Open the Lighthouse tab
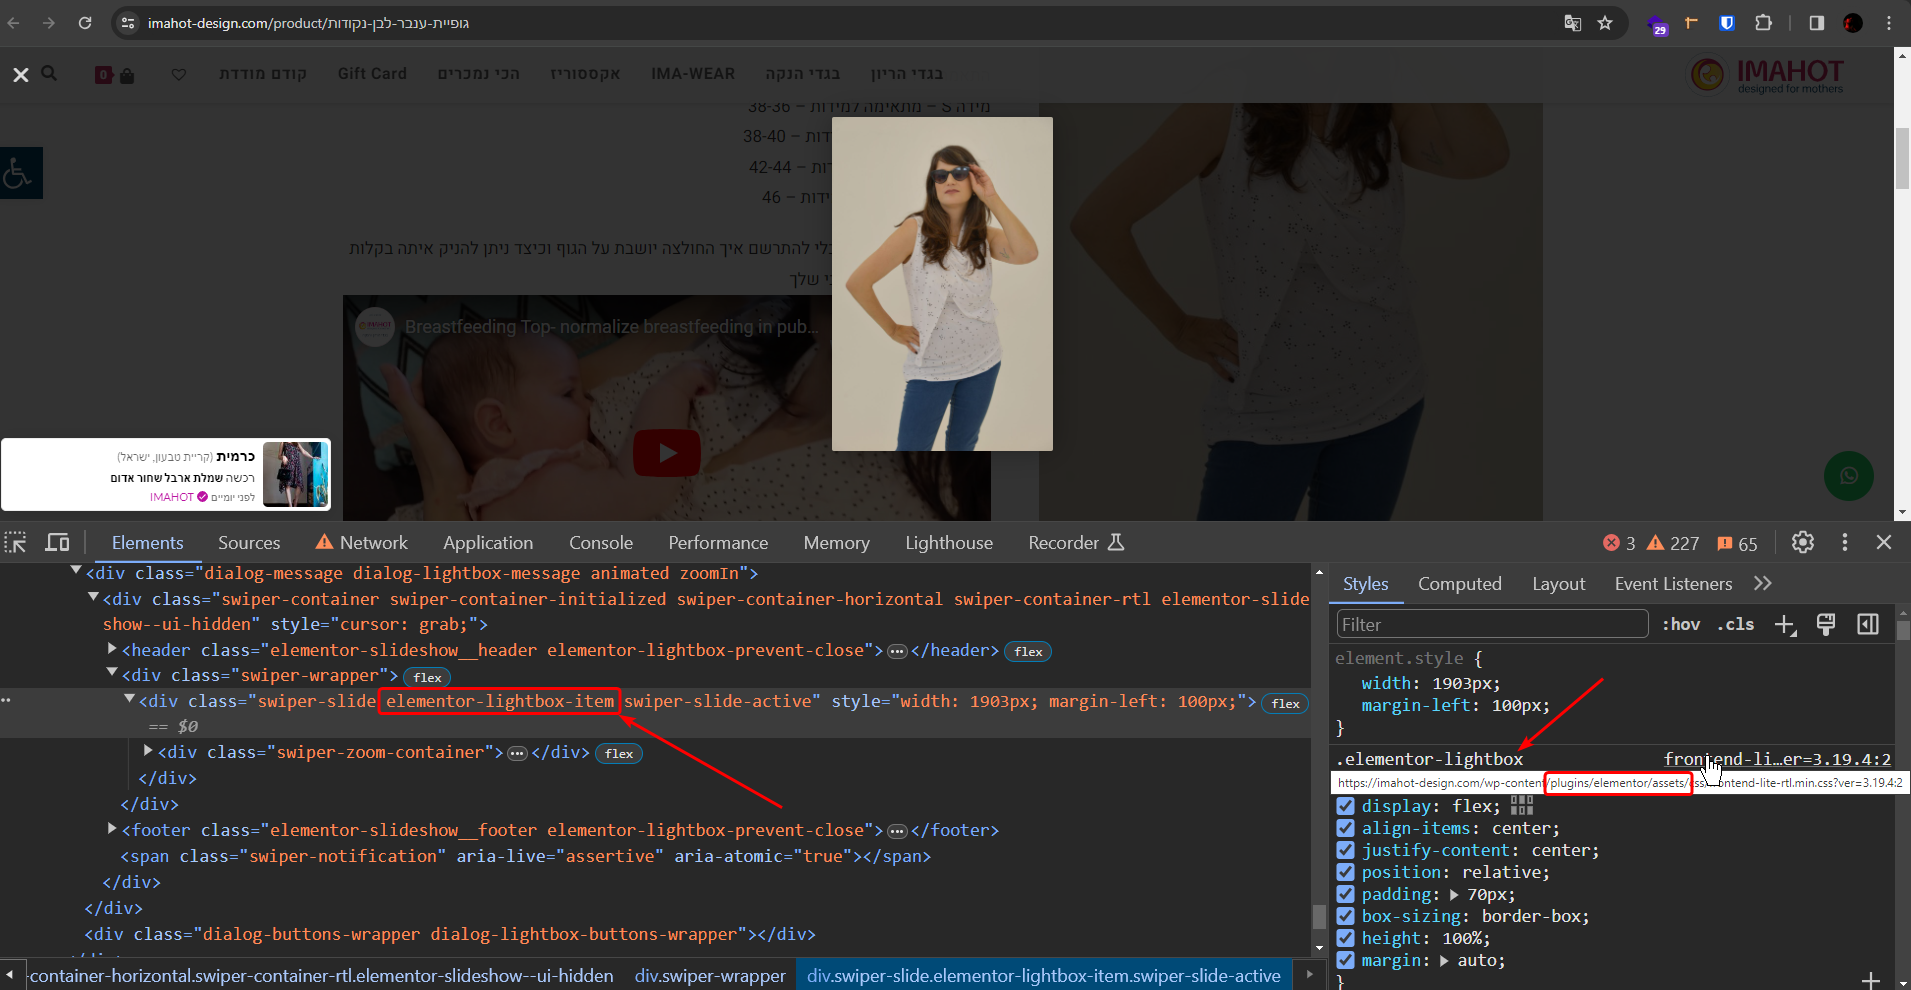The image size is (1911, 990). click(949, 543)
